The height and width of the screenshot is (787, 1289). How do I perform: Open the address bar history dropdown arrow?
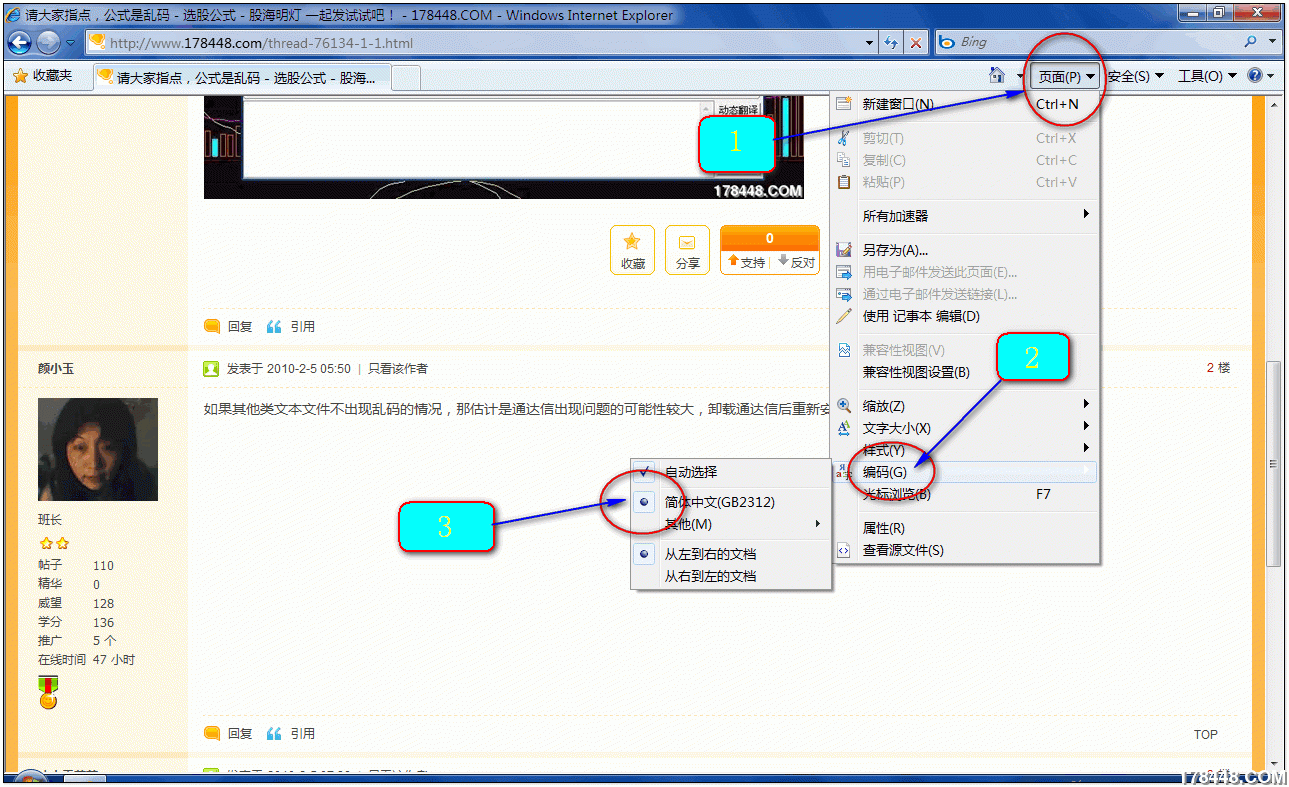(x=869, y=43)
